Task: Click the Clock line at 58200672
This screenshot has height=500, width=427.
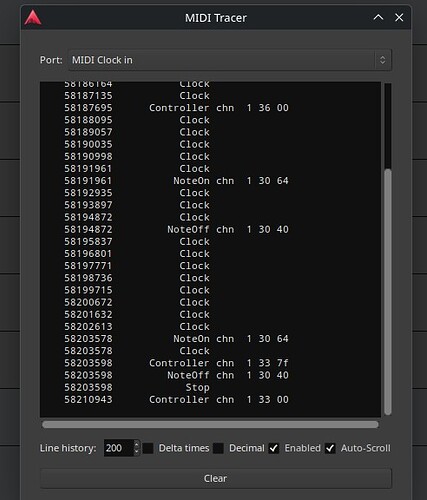Action: [x=137, y=302]
